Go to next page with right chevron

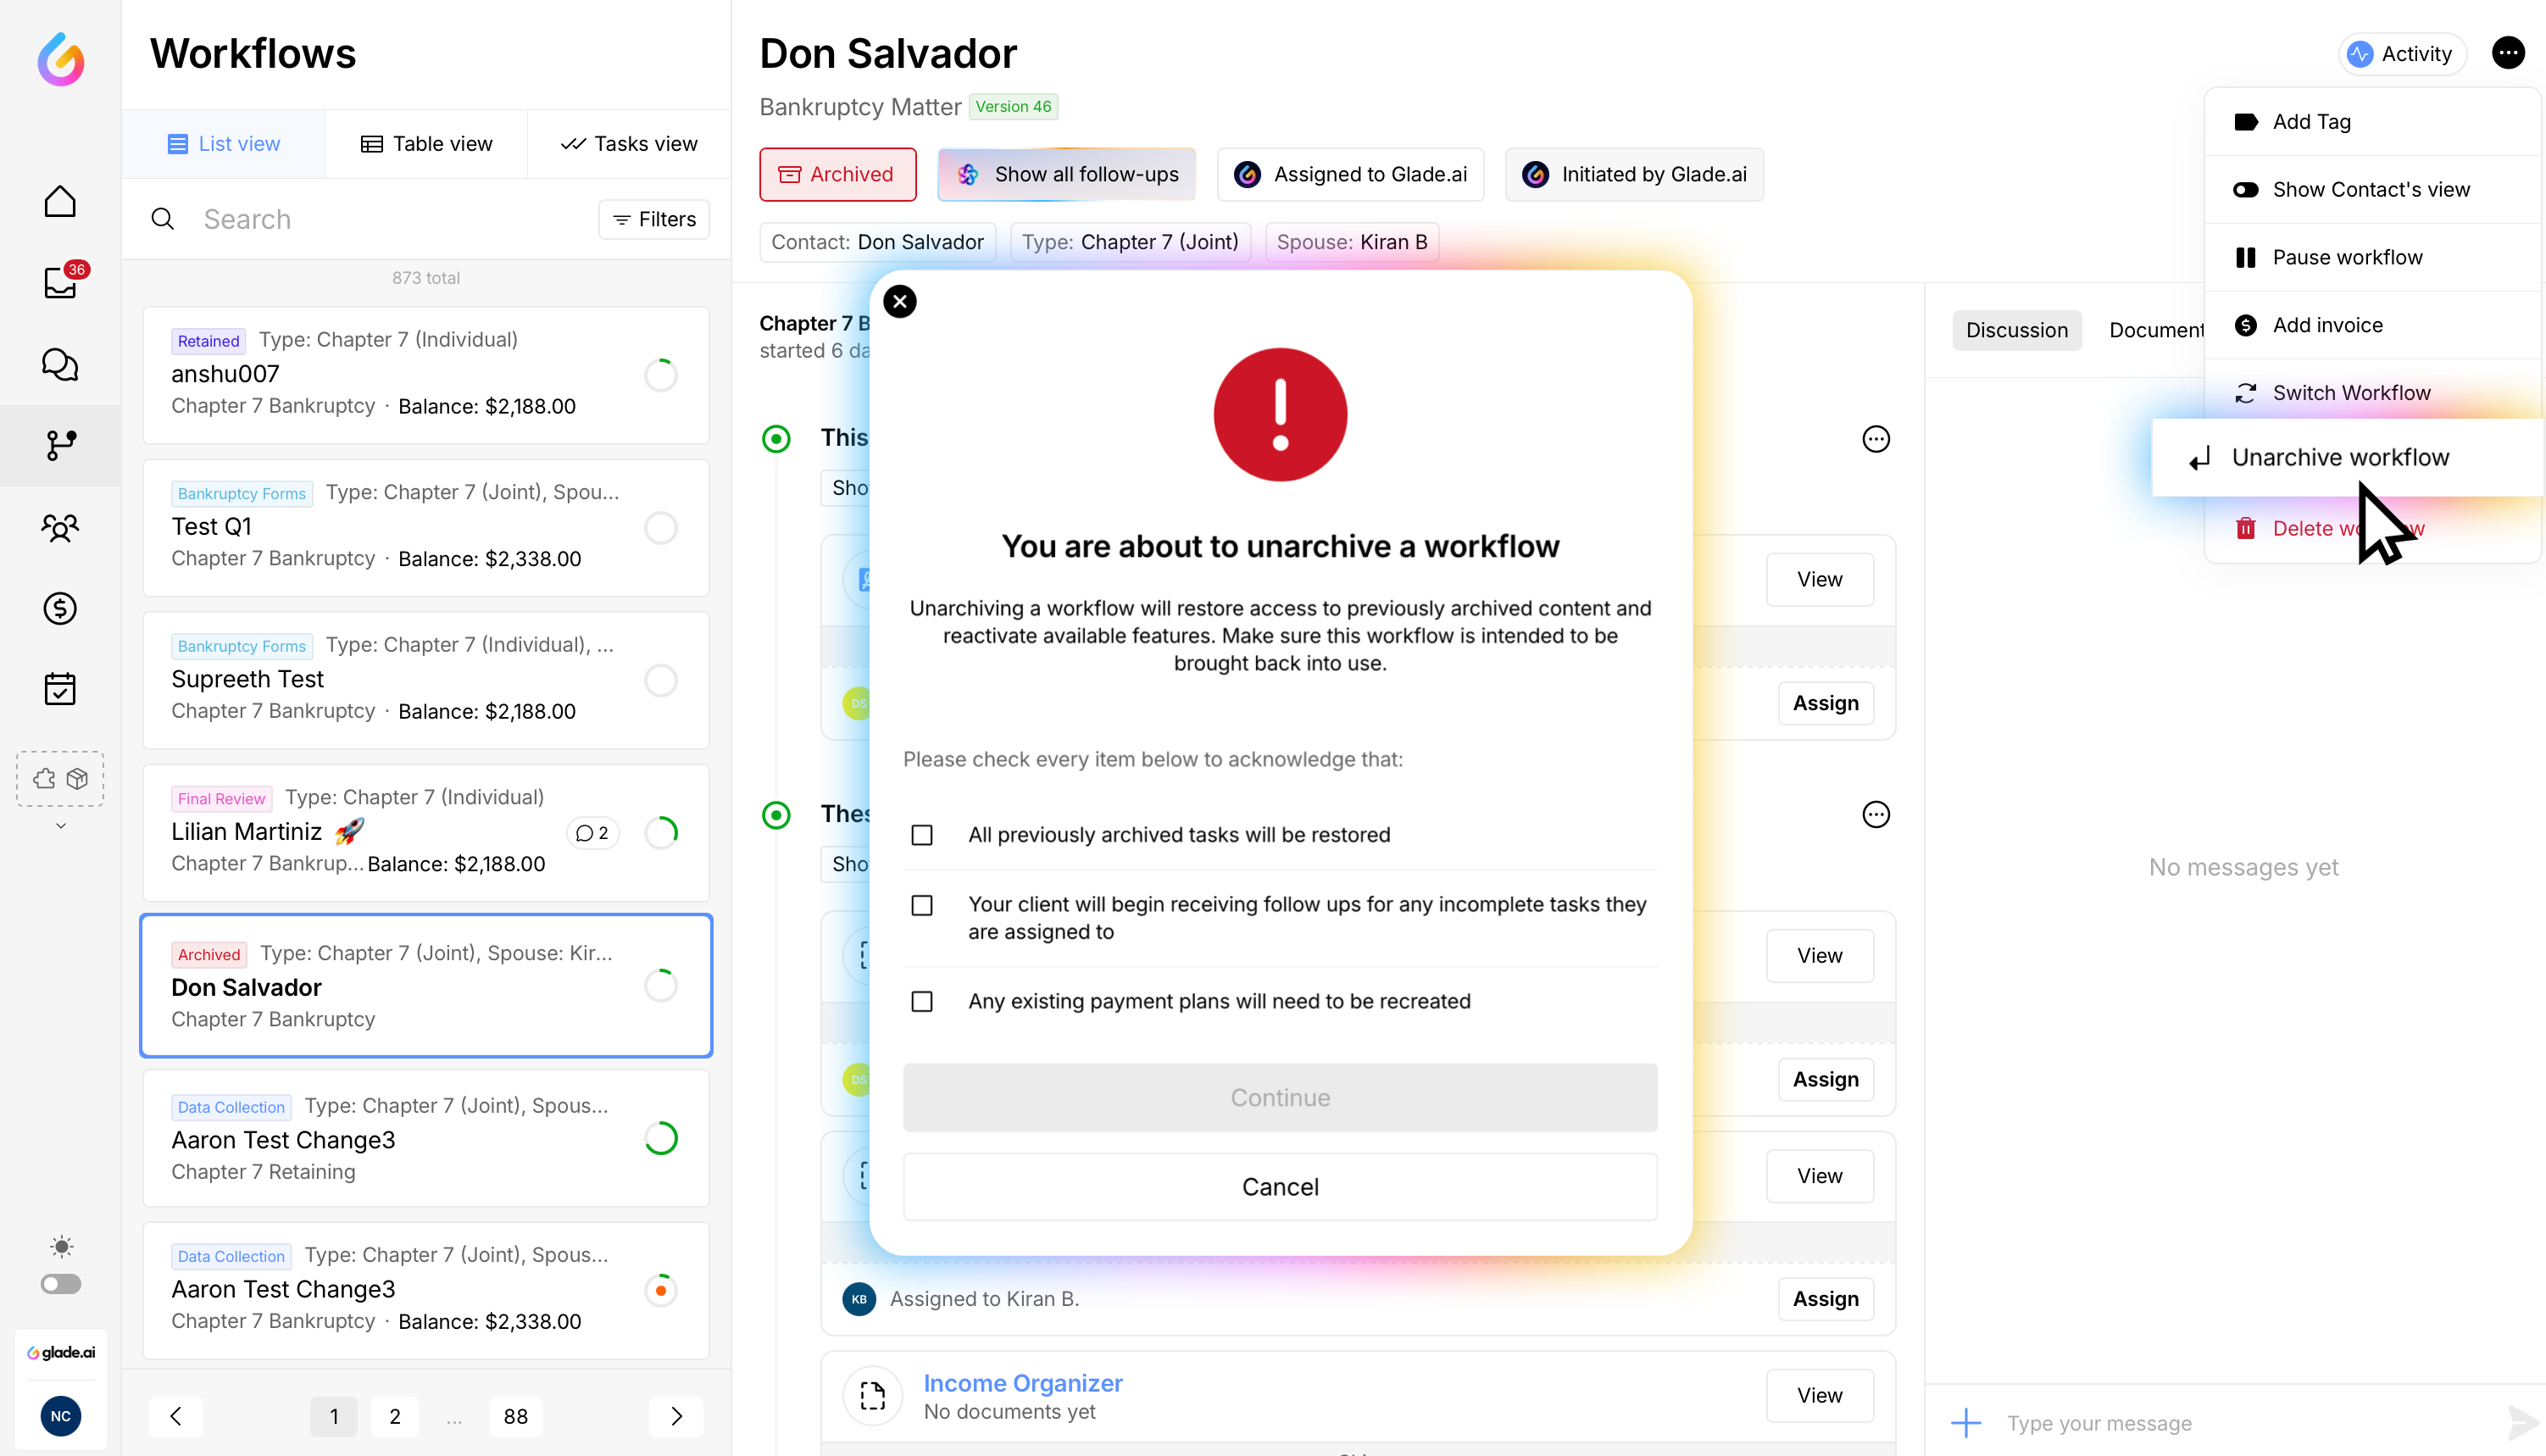[676, 1416]
